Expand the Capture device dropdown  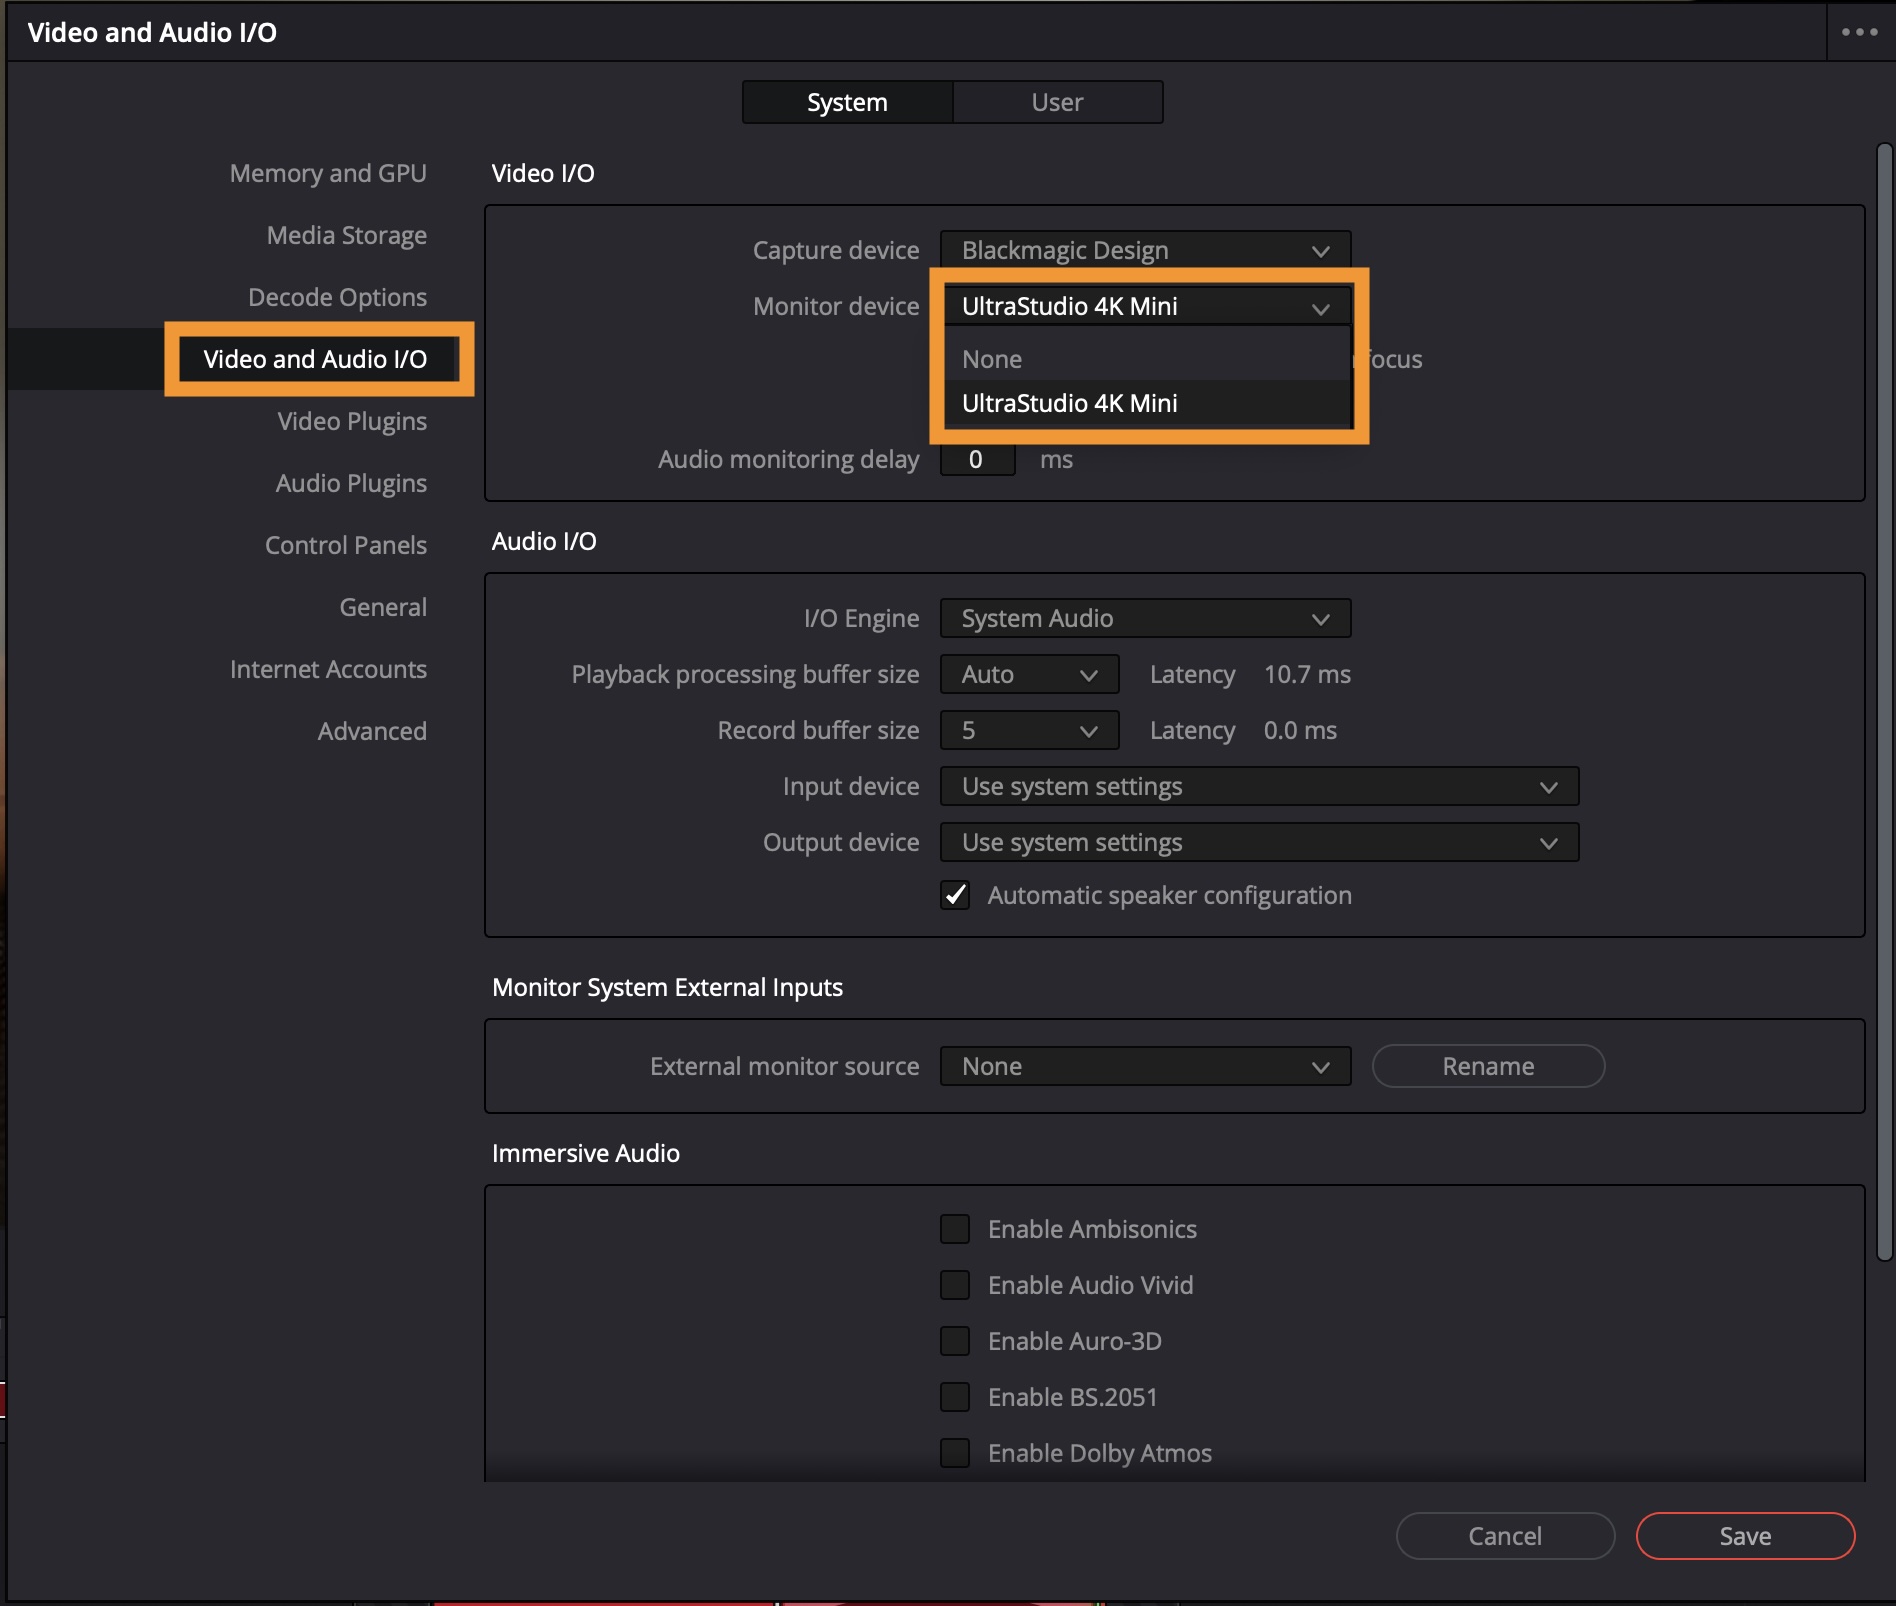1145,250
